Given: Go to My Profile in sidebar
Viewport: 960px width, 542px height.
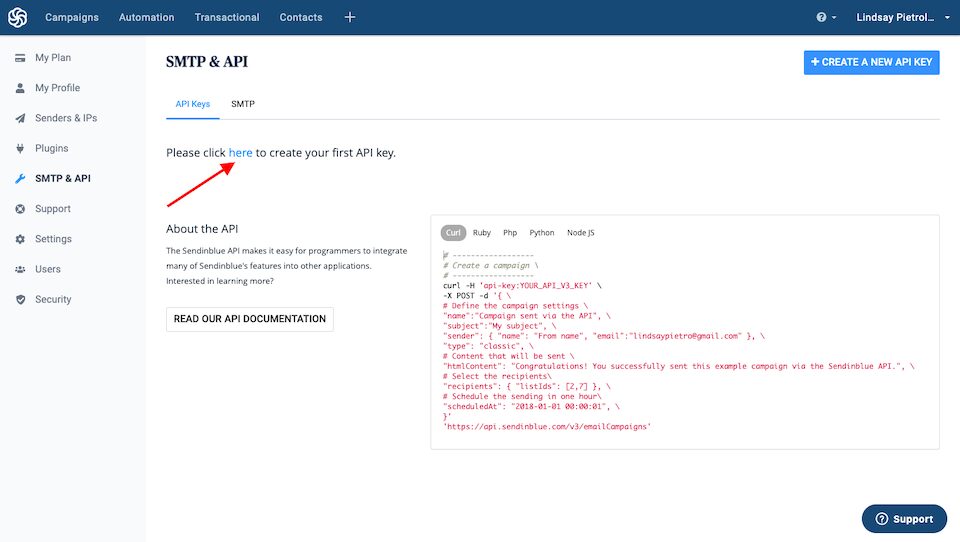Looking at the screenshot, I should (x=58, y=88).
